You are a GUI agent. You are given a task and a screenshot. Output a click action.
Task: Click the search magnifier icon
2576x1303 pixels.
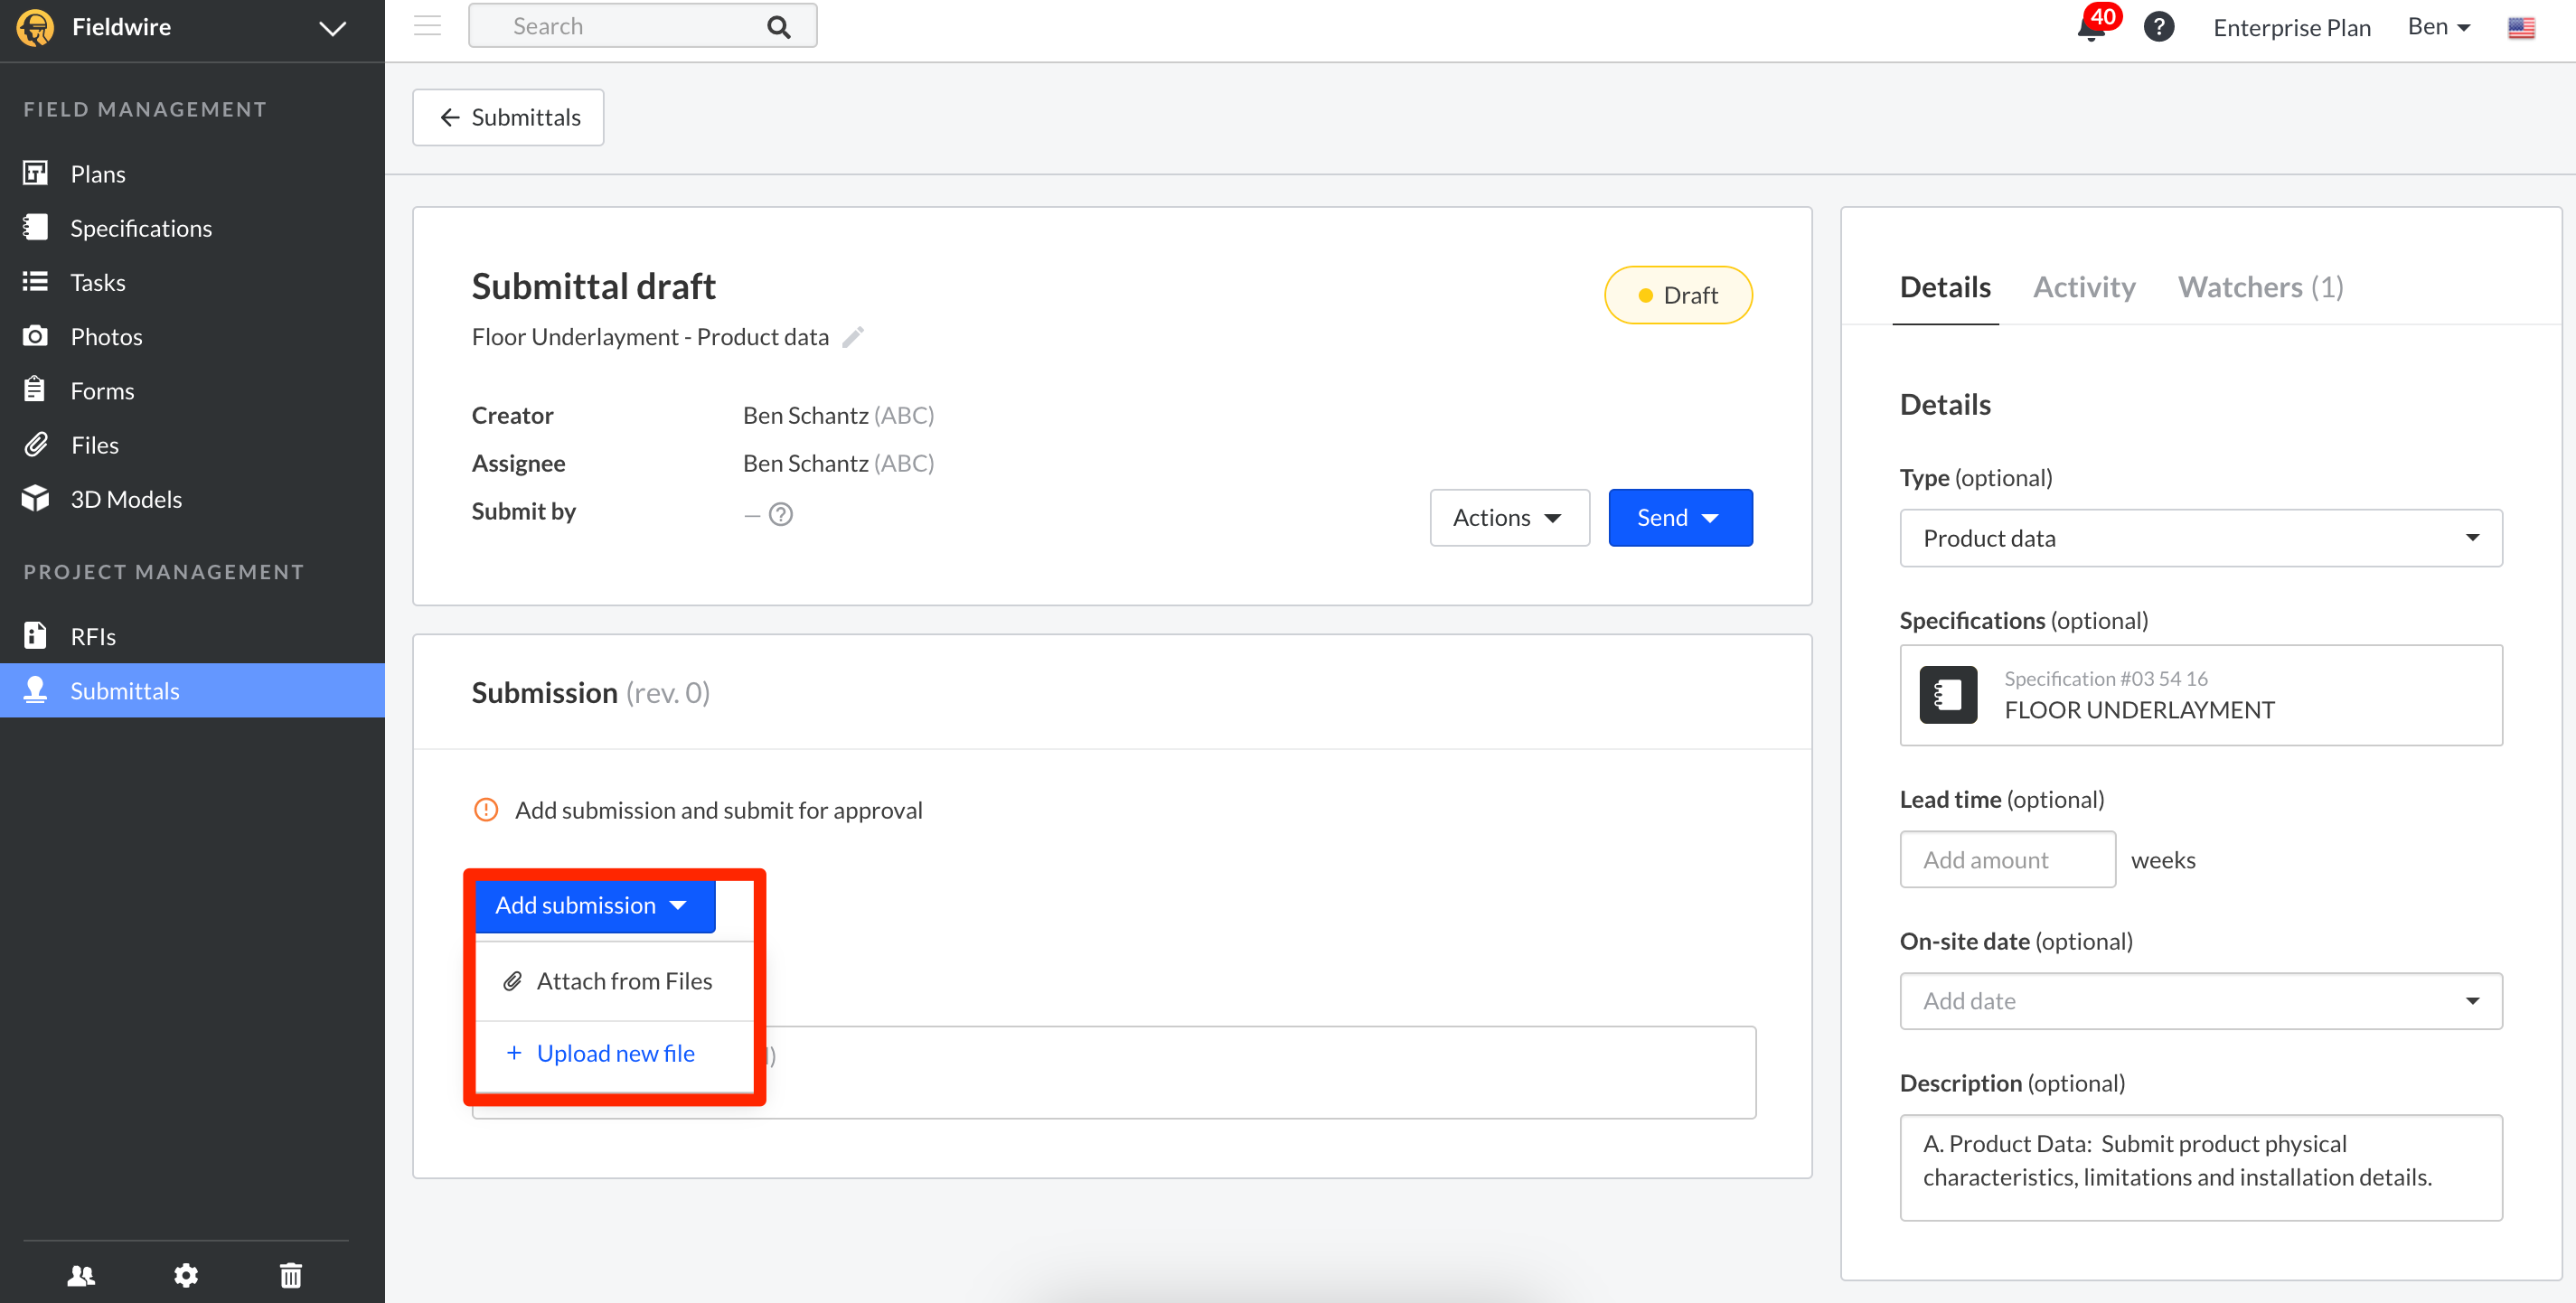778,27
